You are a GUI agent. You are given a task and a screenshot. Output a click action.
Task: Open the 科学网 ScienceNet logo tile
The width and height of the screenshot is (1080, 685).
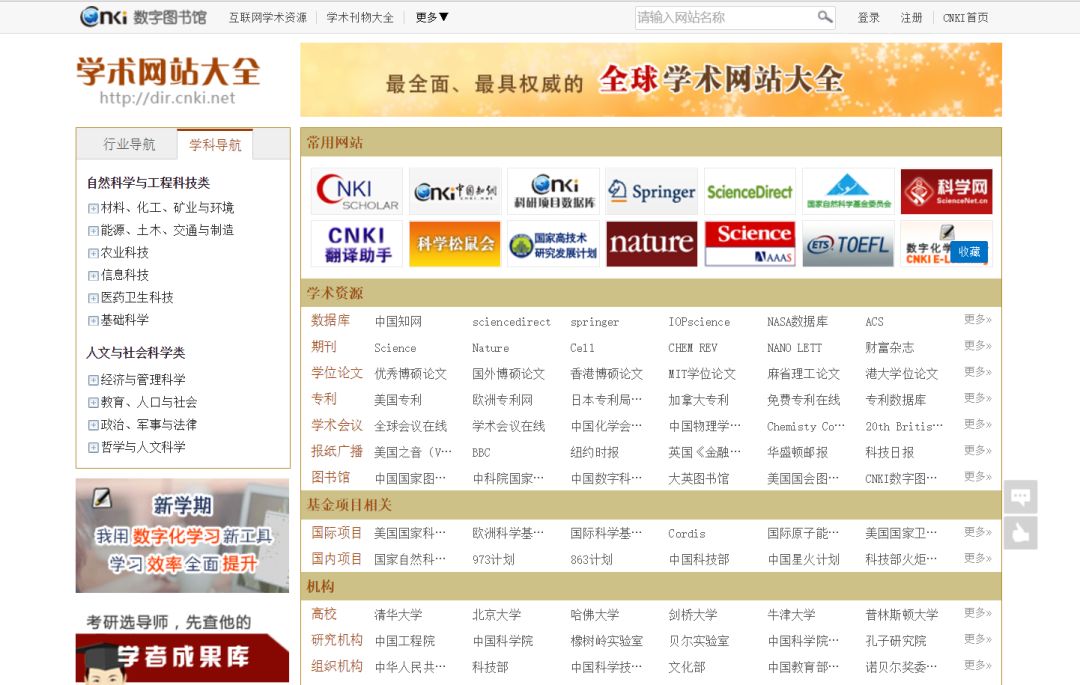click(x=946, y=191)
